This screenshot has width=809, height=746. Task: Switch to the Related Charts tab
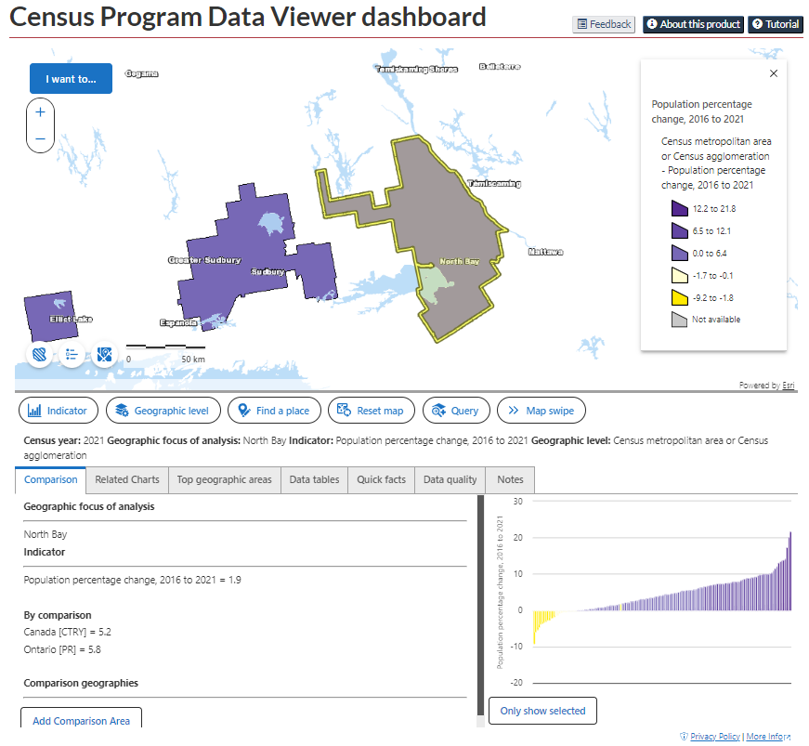(127, 480)
